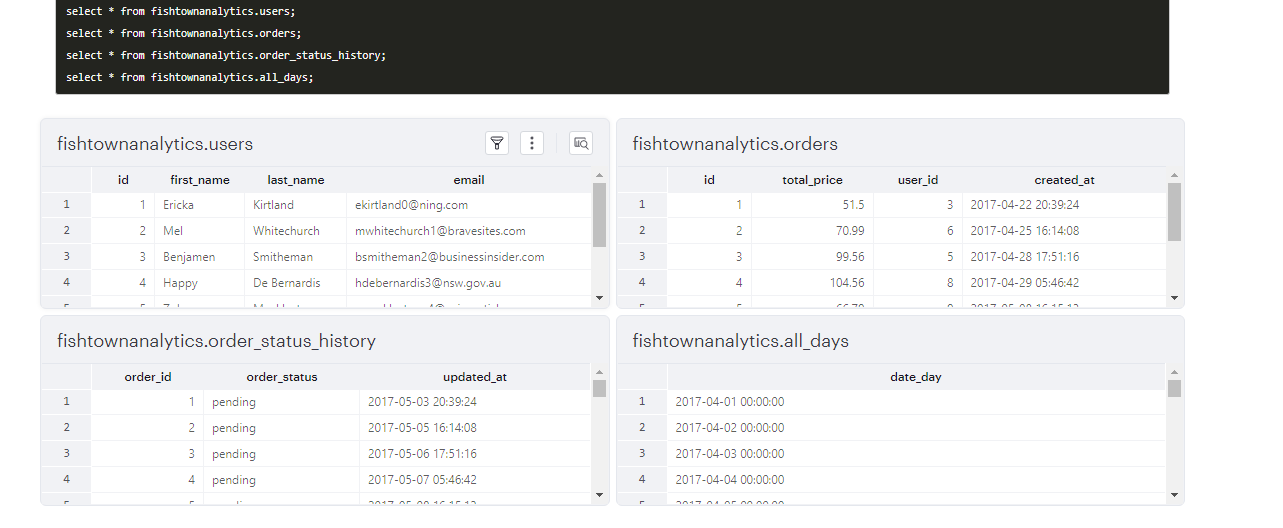Select the email ekirtland0@ning.com
The height and width of the screenshot is (528, 1283).
tap(469, 205)
